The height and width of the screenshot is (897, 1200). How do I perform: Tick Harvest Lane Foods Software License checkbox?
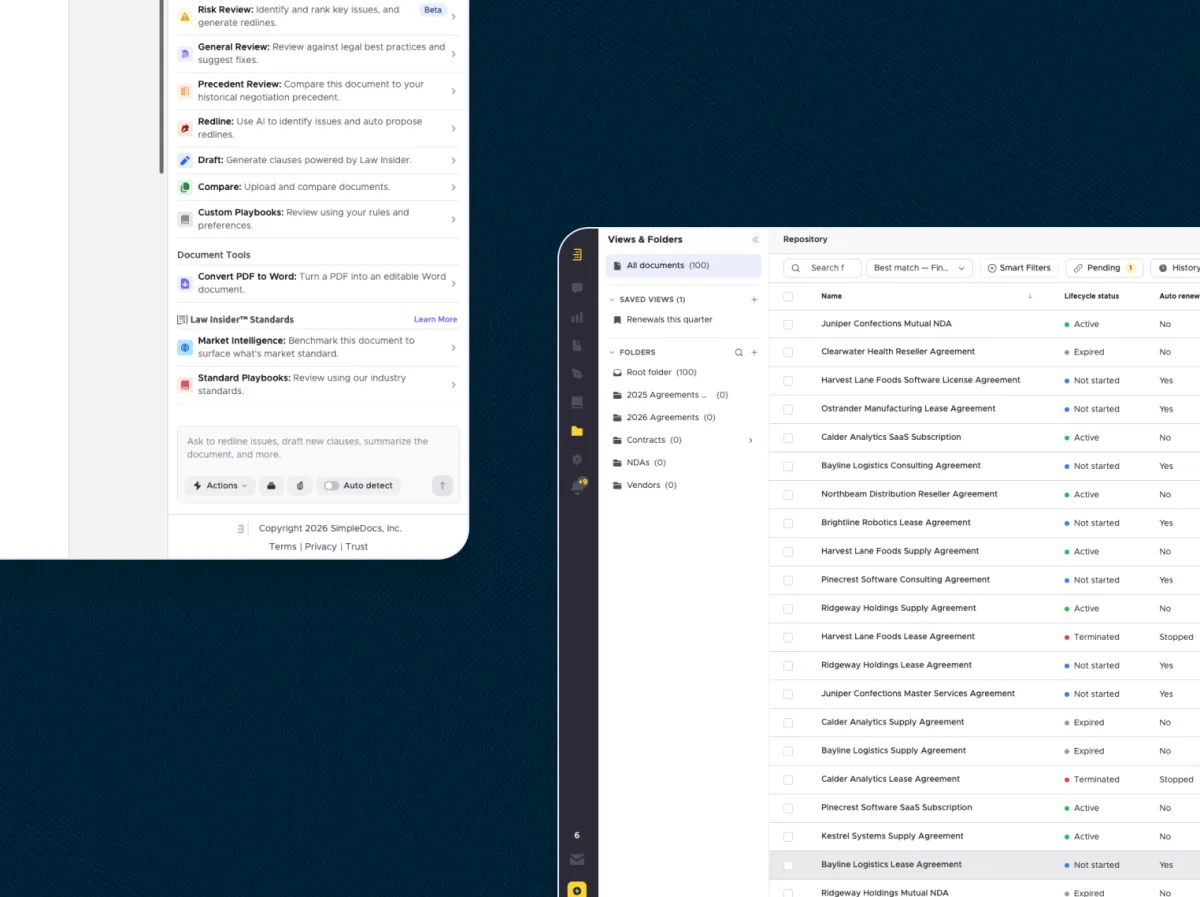pyautogui.click(x=788, y=381)
